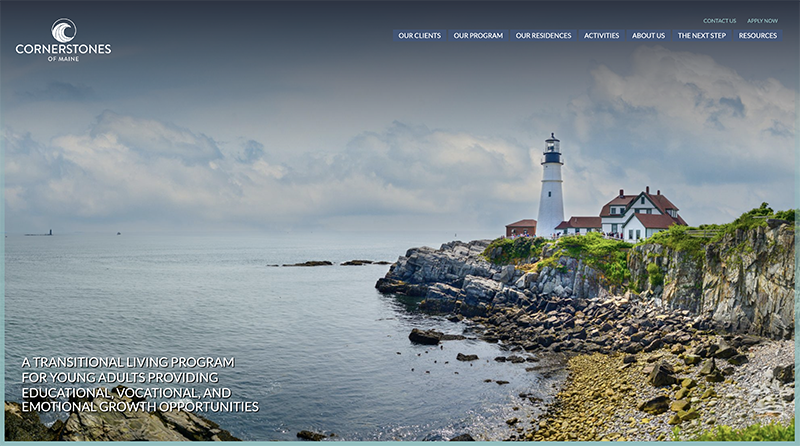
Task: Click the Transitional Living Program headline
Action: pos(140,384)
